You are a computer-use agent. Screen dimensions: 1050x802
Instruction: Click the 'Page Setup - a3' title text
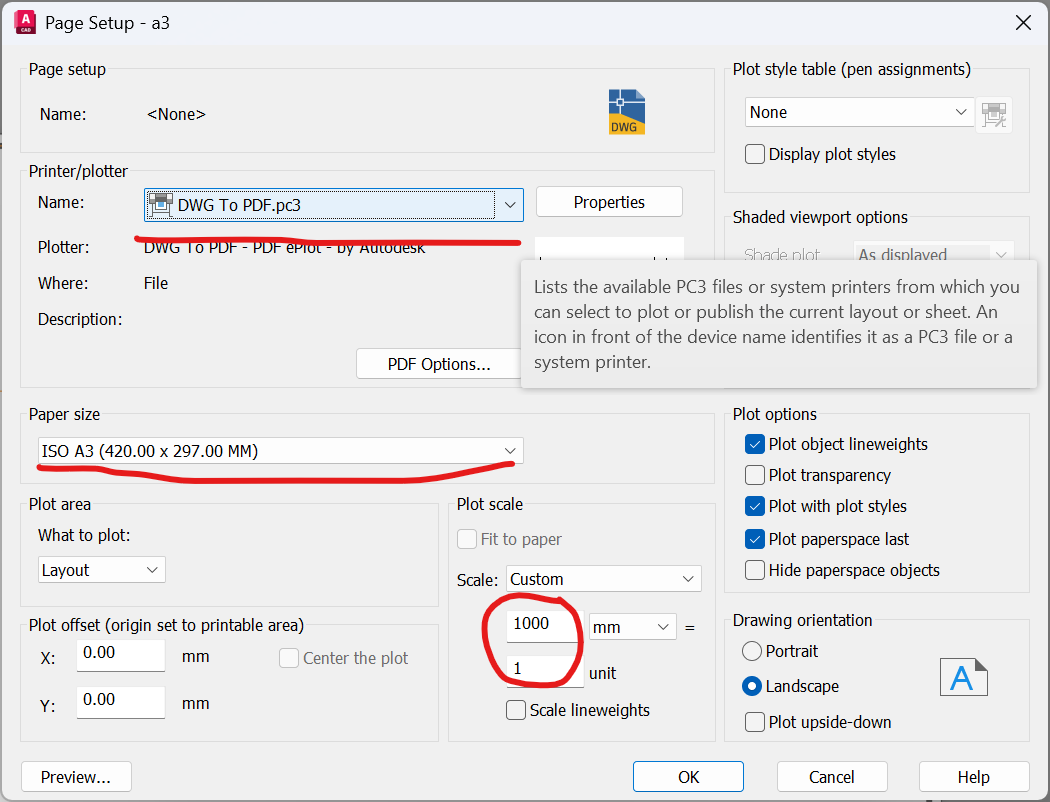point(107,23)
